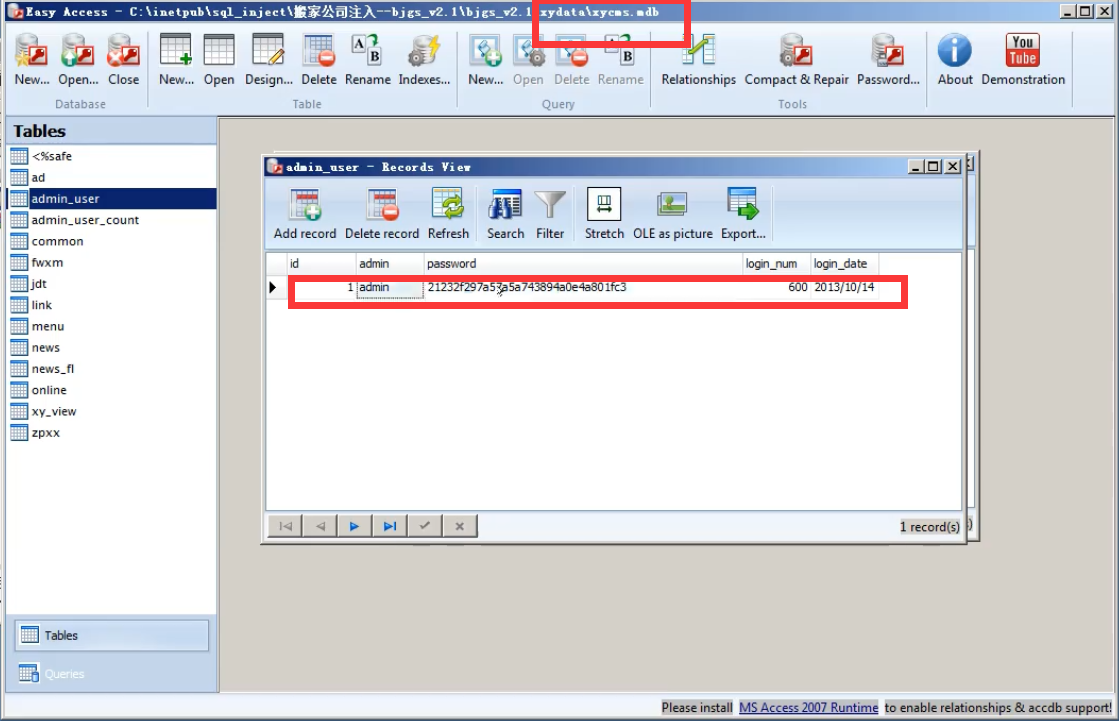This screenshot has width=1119, height=721.
Task: Jump to the last record
Action: (x=389, y=526)
